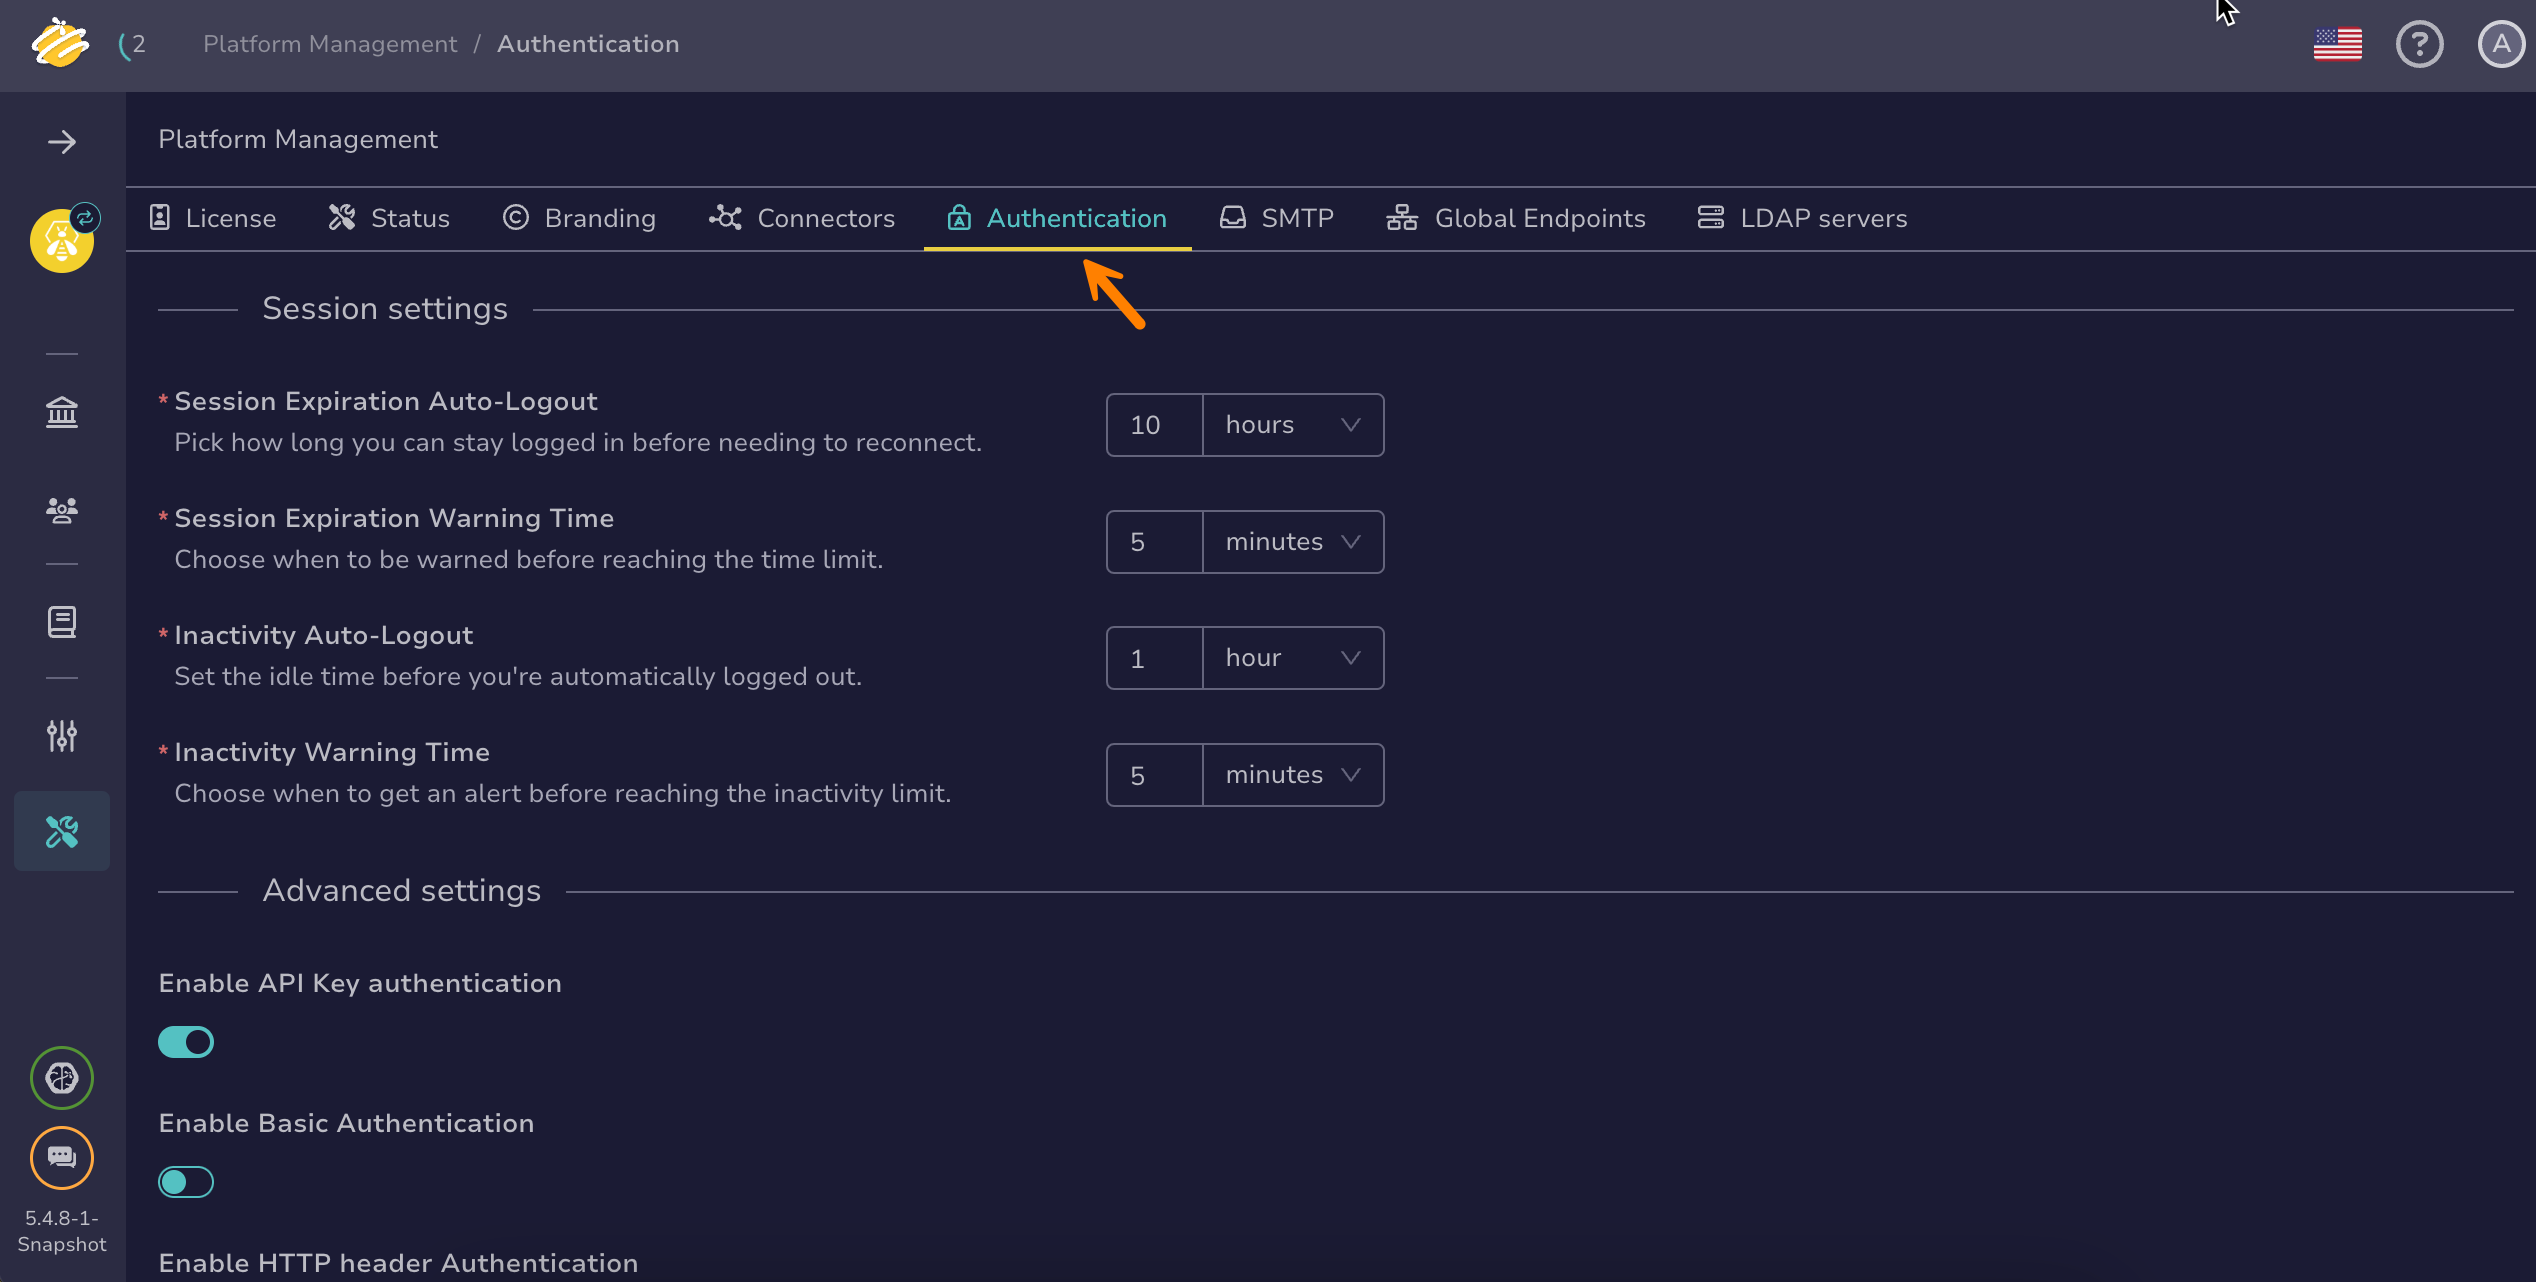2536x1282 pixels.
Task: Click the Global Endpoints network icon
Action: [1402, 217]
